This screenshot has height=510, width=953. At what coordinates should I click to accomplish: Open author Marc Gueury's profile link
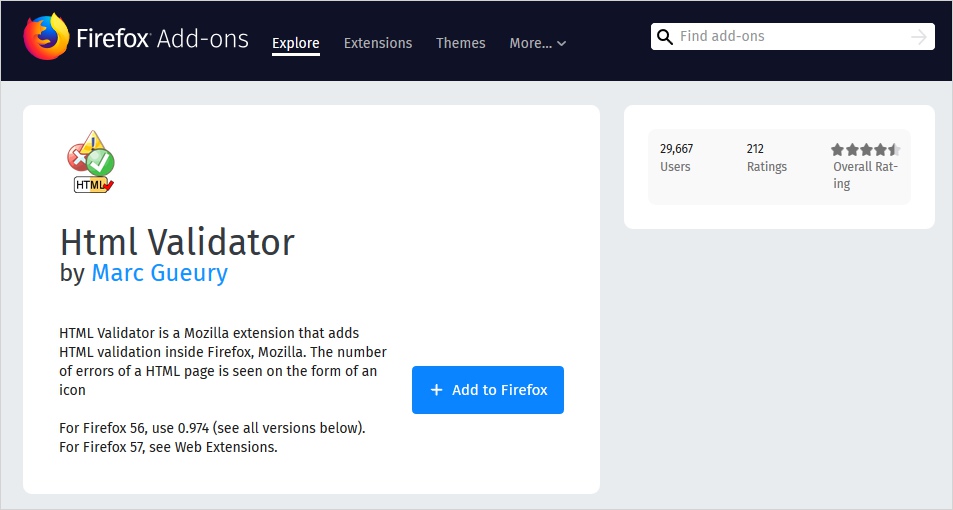click(159, 272)
